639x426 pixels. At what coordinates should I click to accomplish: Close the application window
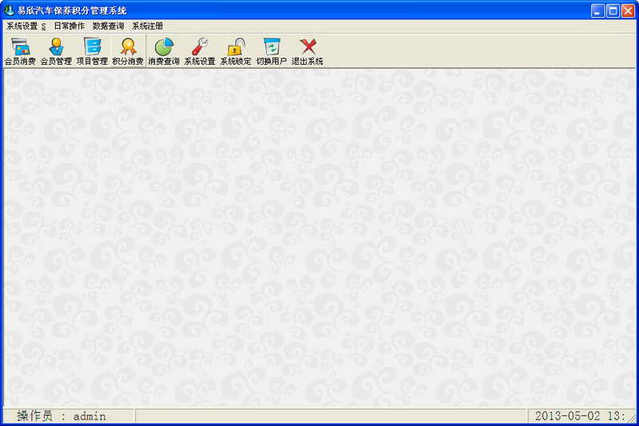[x=628, y=11]
